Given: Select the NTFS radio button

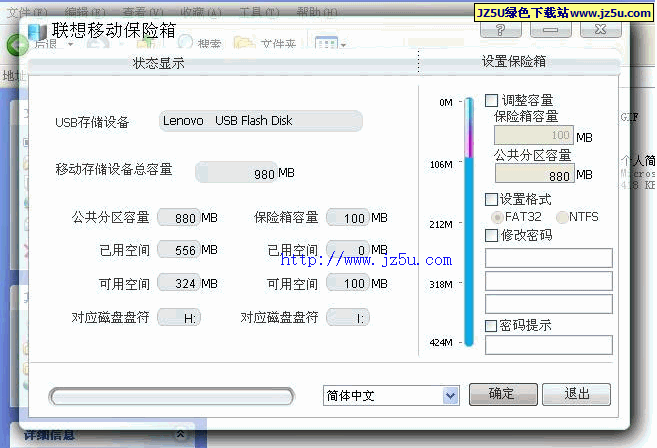Looking at the screenshot, I should pyautogui.click(x=561, y=217).
